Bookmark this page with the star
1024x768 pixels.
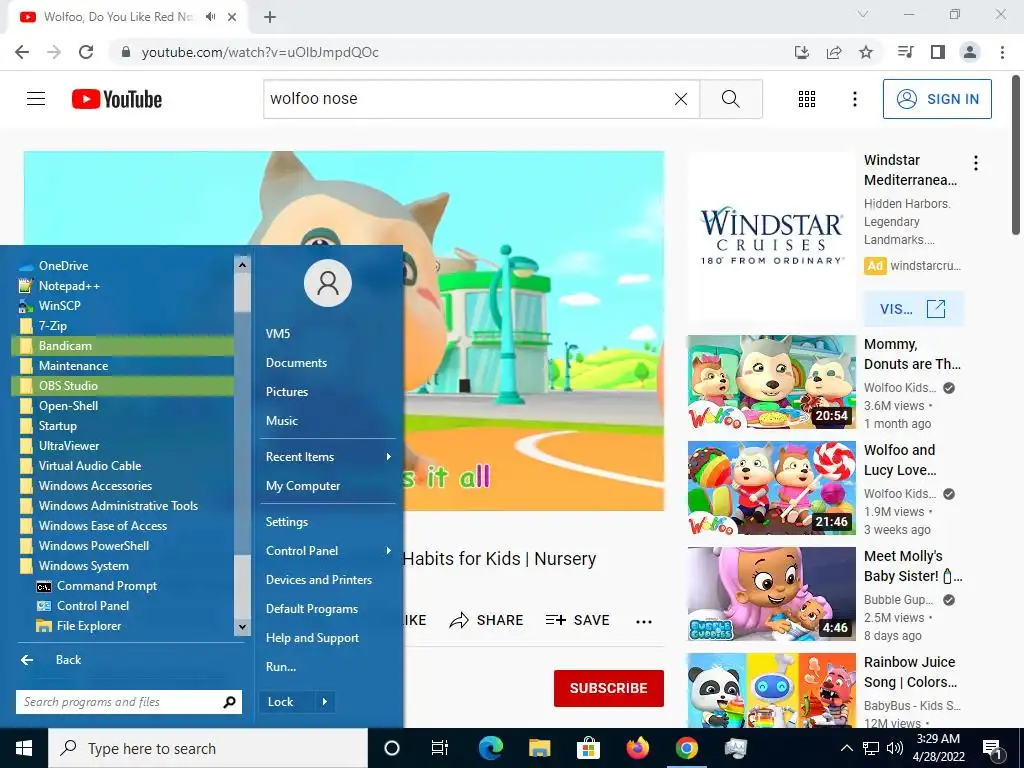[866, 52]
